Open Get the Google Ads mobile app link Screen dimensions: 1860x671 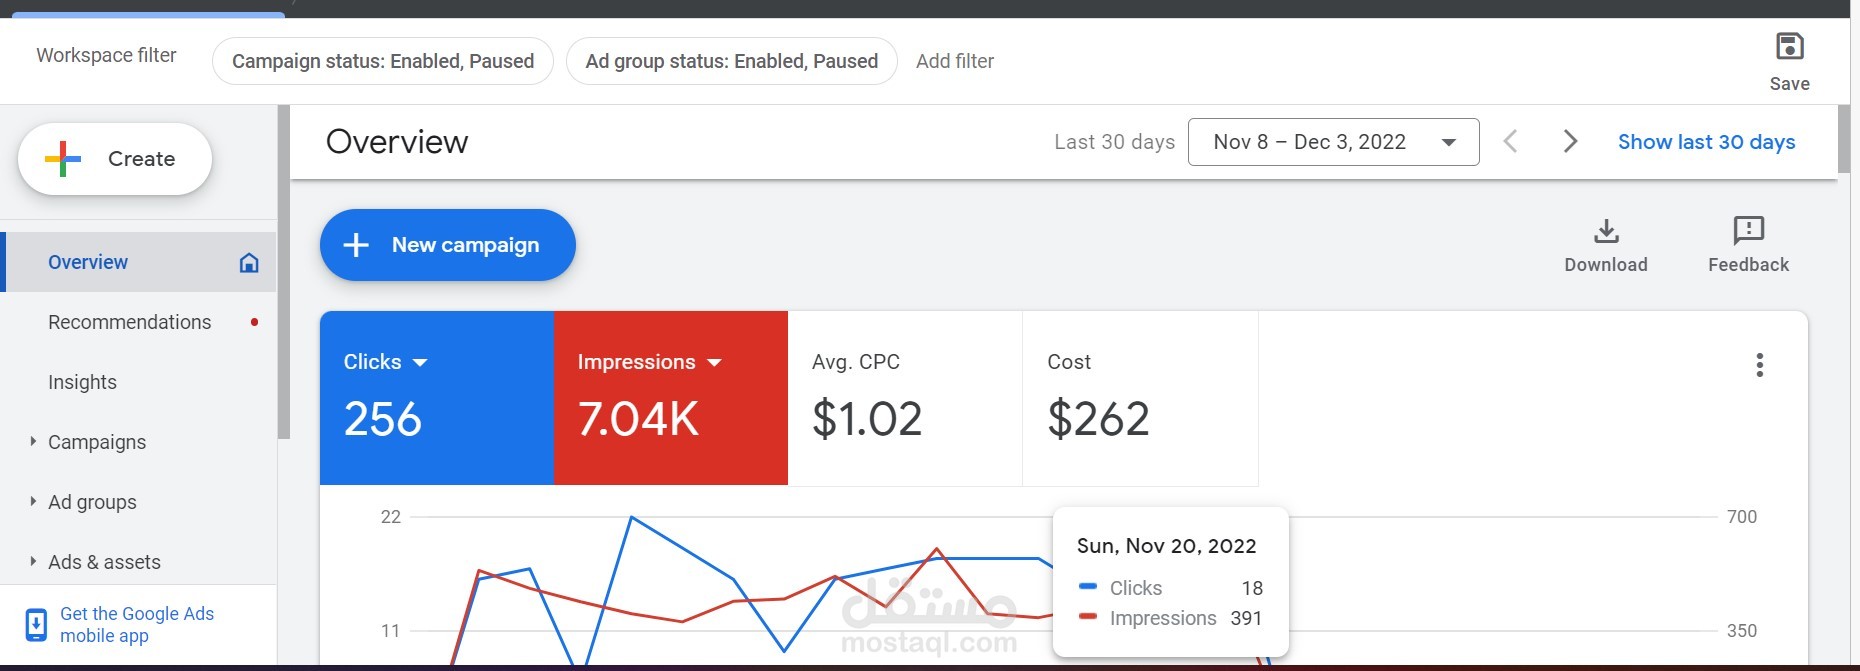(x=137, y=625)
